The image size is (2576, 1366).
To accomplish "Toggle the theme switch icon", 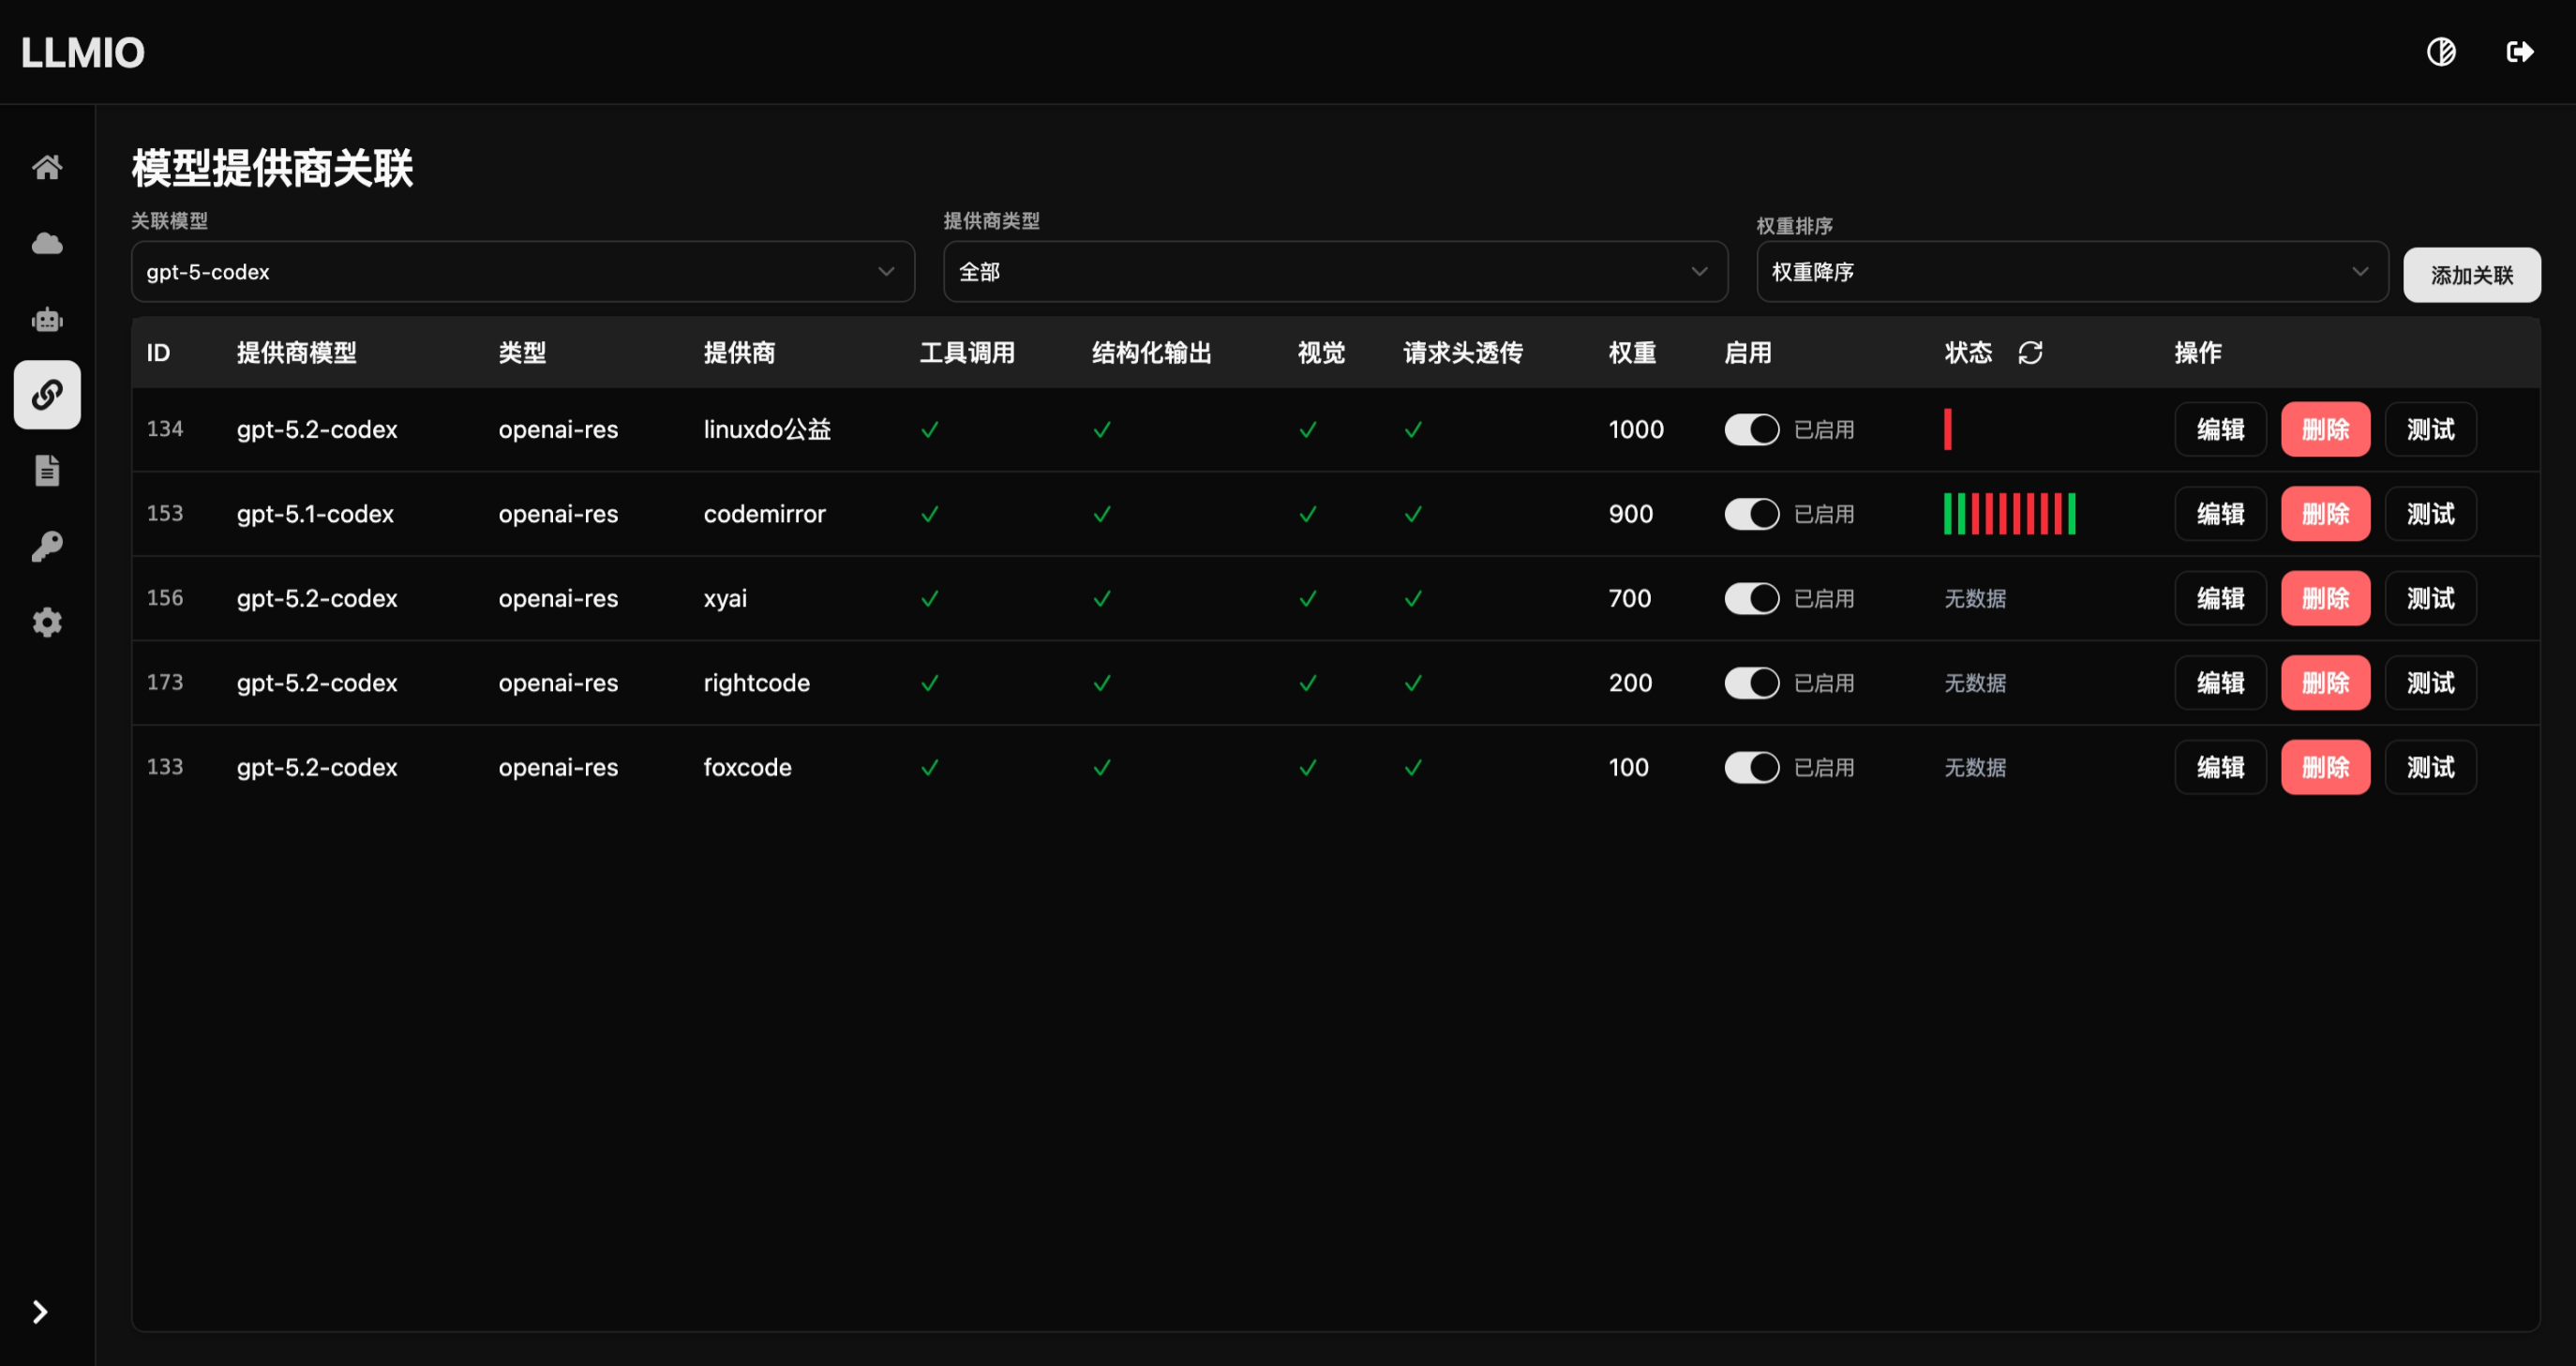I will pyautogui.click(x=2440, y=52).
